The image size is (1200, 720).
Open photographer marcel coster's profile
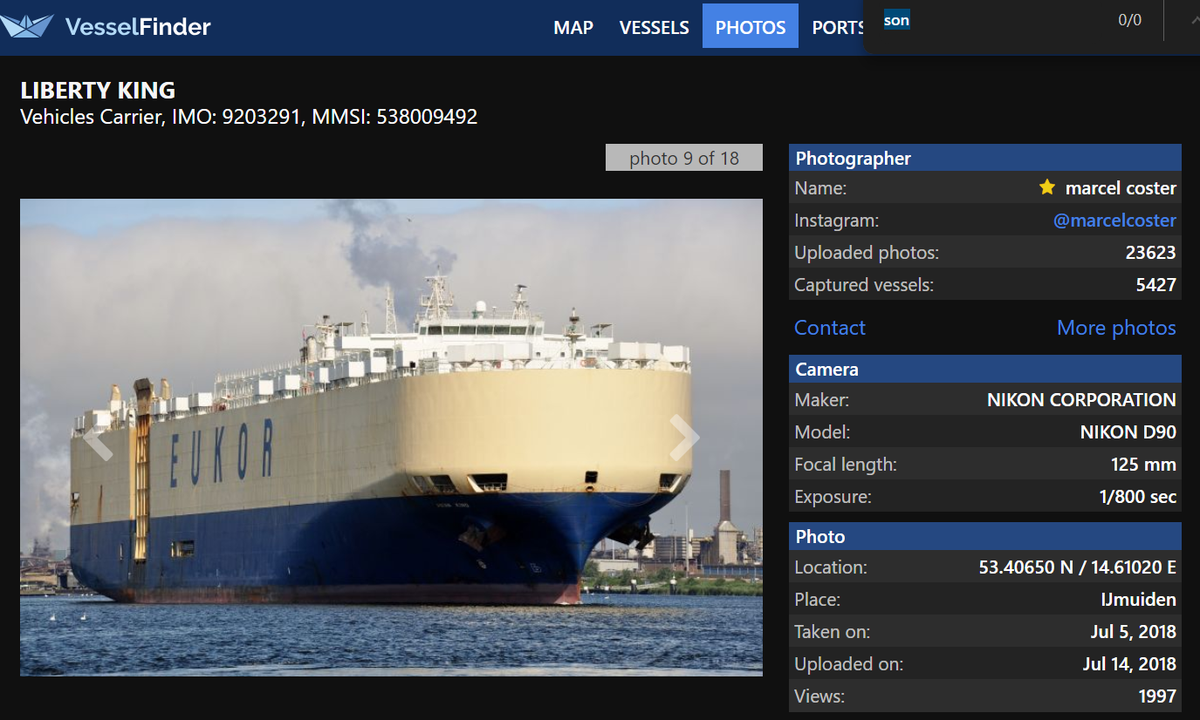click(1120, 188)
